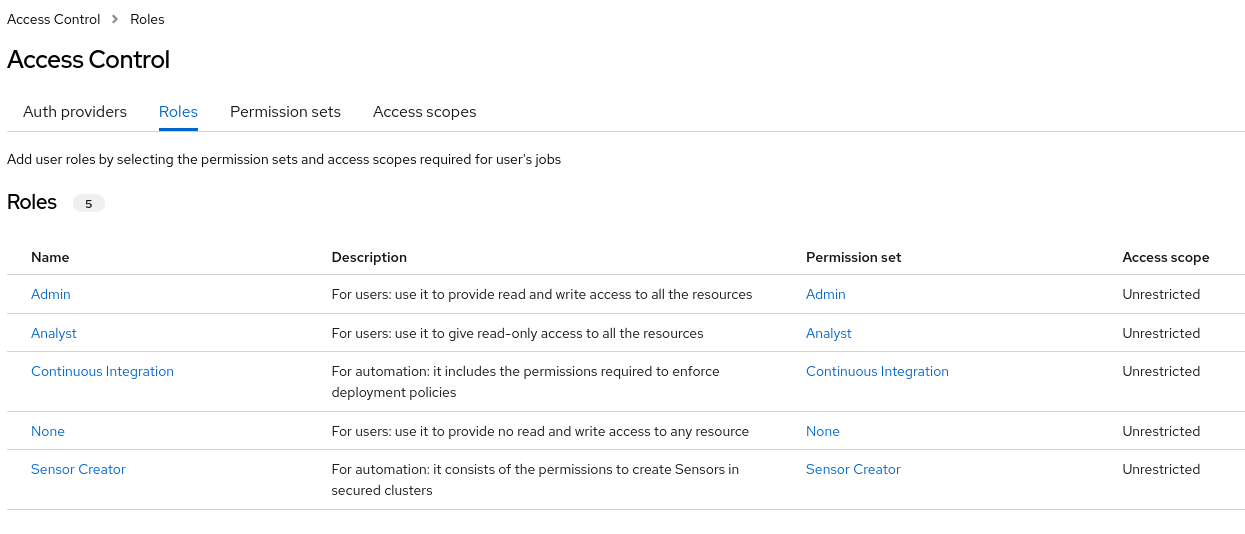The image size is (1245, 534).
Task: Open the Sensor Creator role link
Action: click(78, 469)
